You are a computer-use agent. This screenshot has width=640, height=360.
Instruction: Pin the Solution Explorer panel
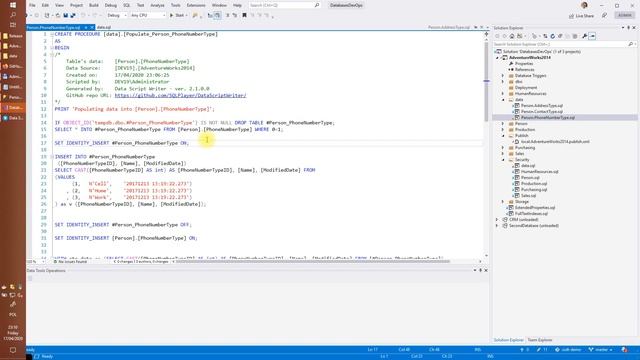629,28
